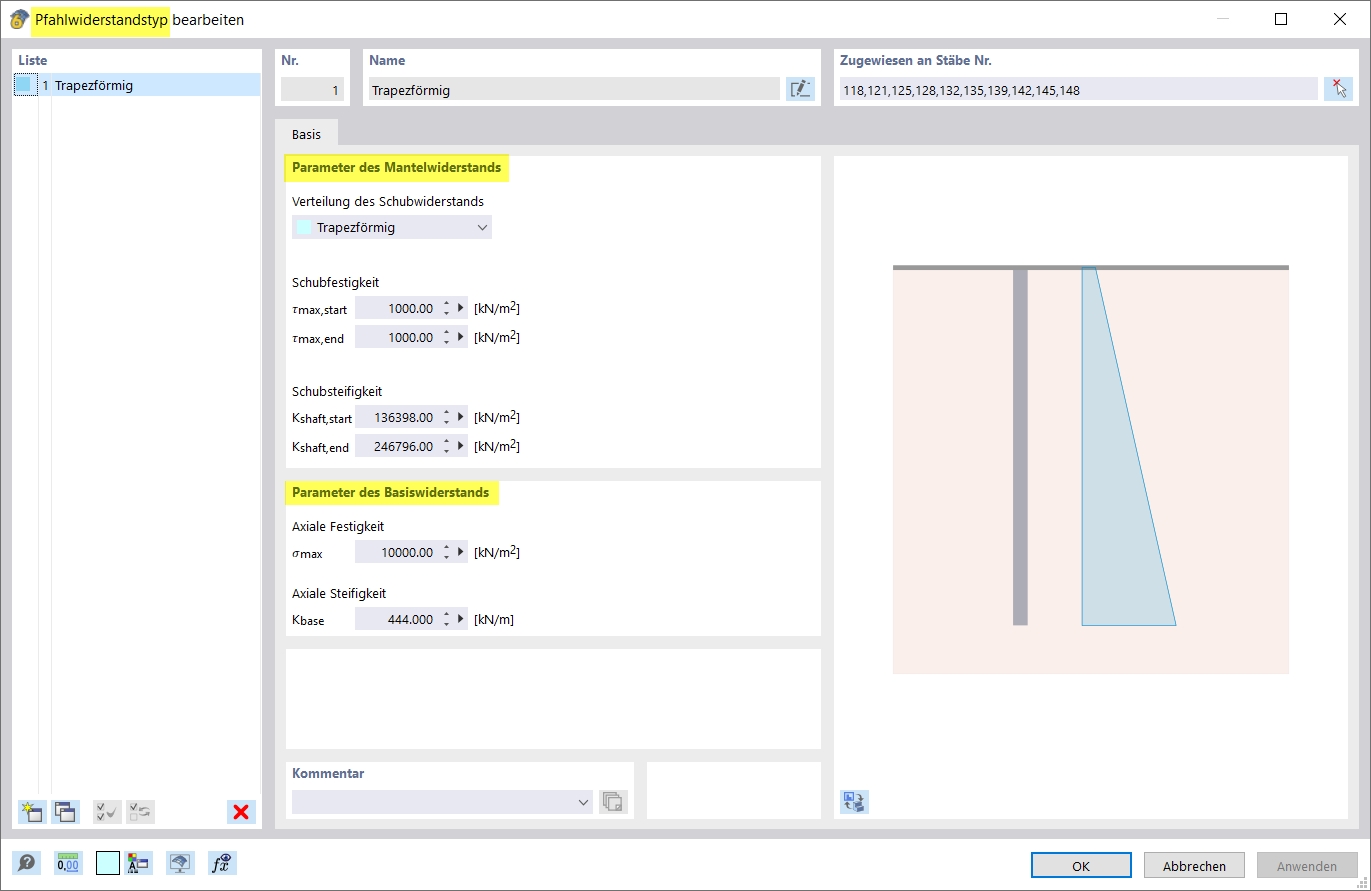Click the Kshaft,start field showing 136398.00

397,417
